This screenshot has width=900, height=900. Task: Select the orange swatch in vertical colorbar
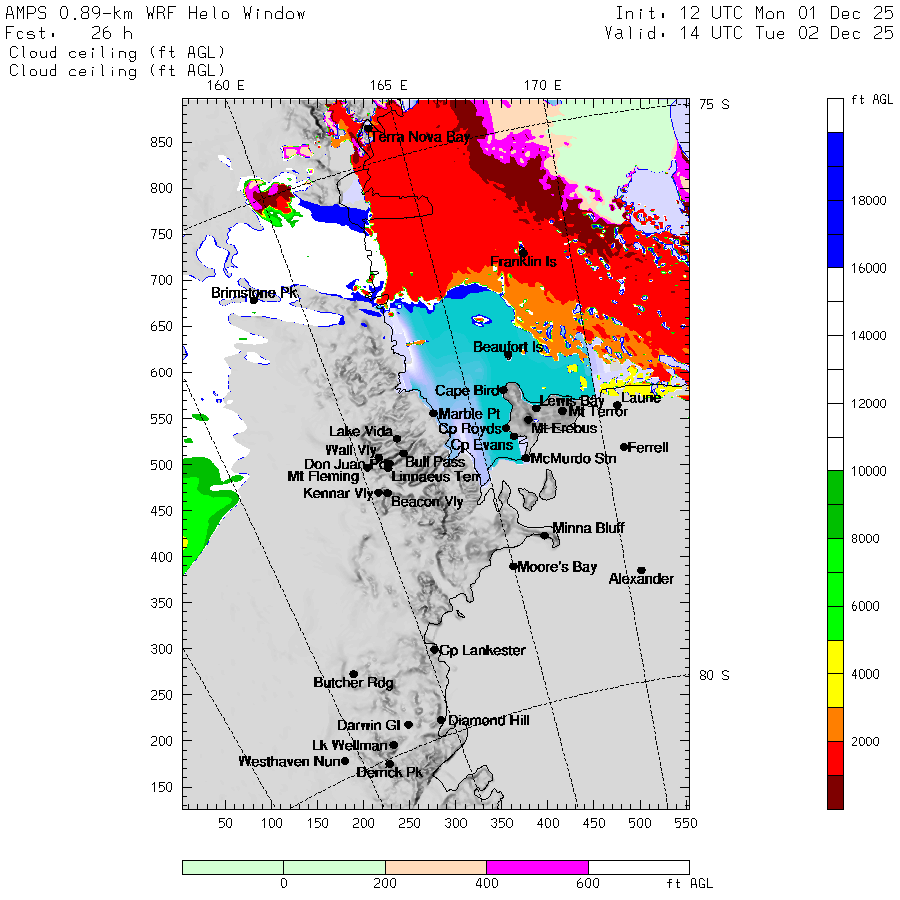(835, 724)
